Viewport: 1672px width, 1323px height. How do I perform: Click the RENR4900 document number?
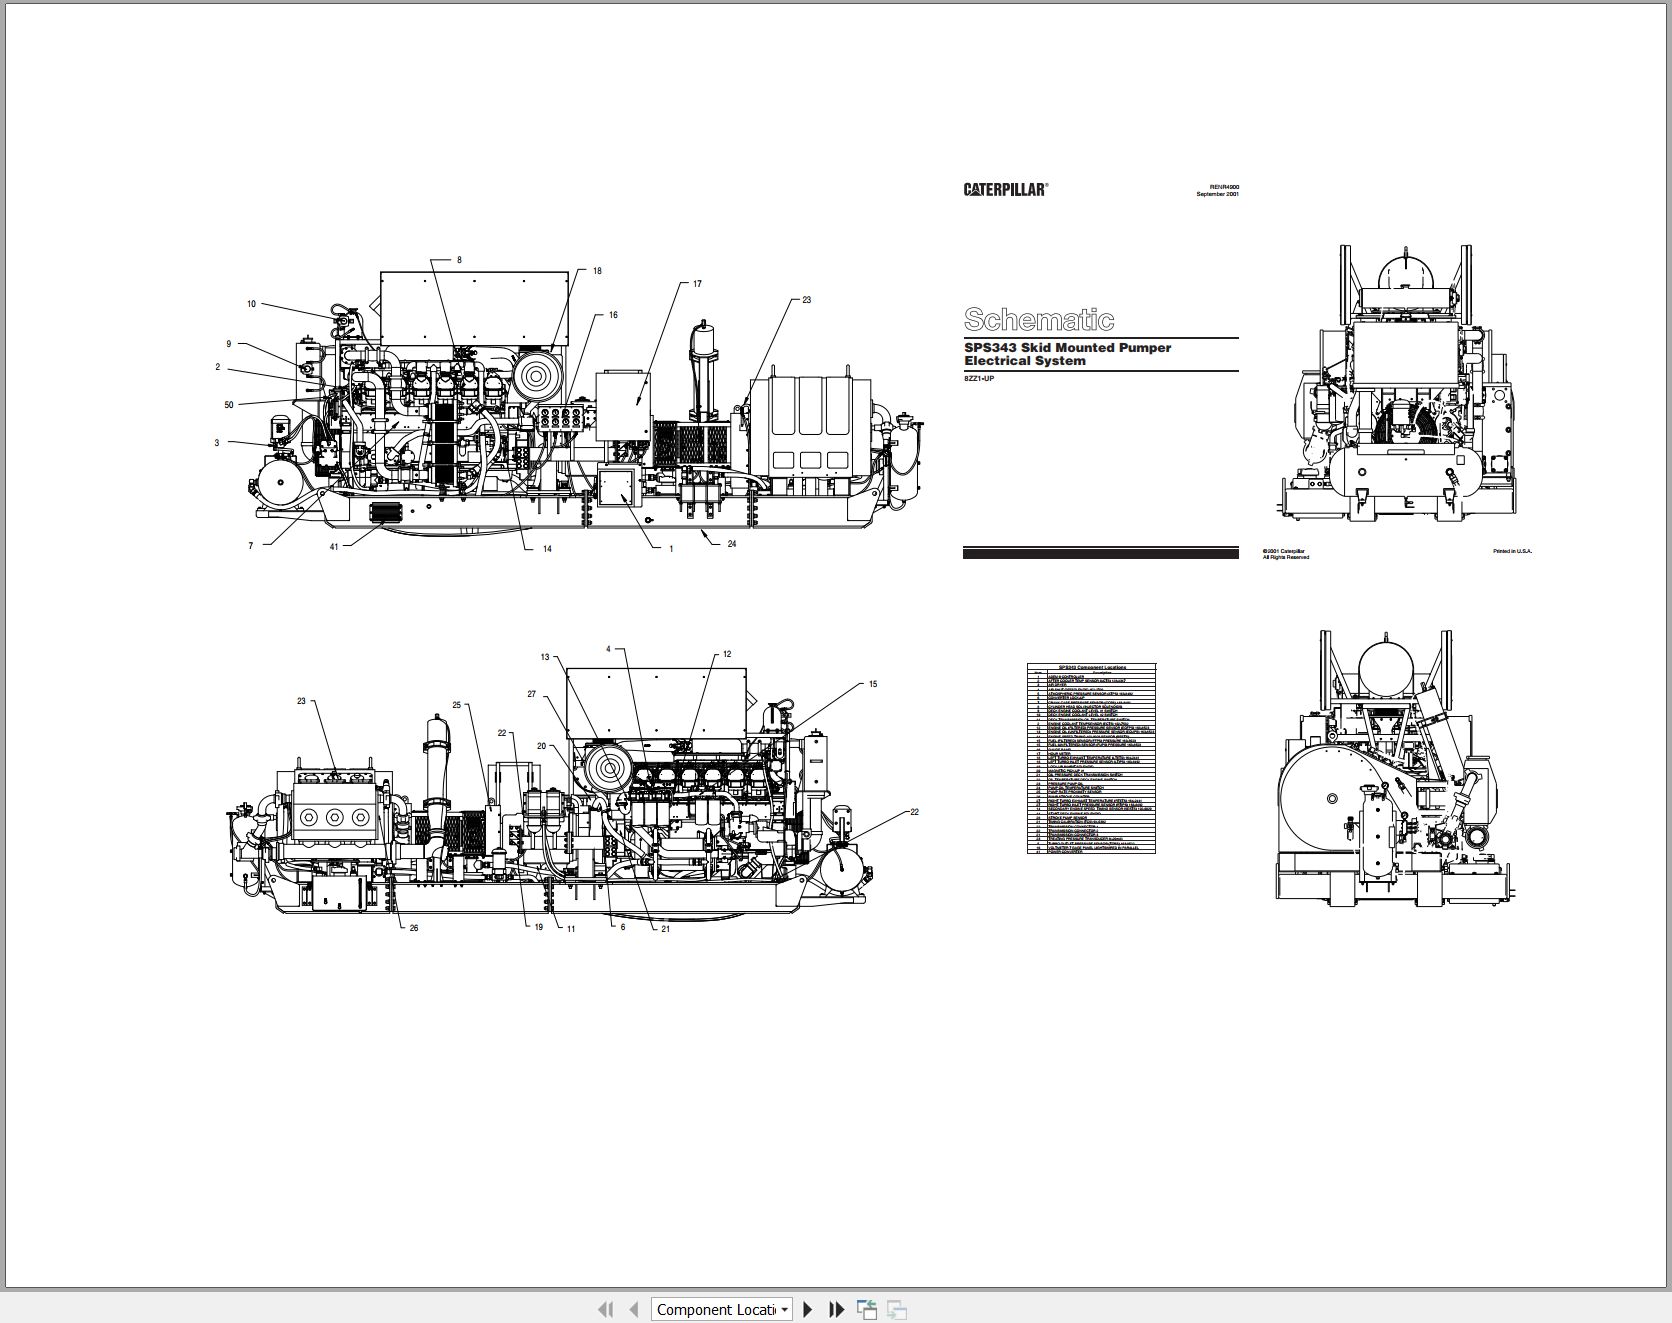(1224, 187)
